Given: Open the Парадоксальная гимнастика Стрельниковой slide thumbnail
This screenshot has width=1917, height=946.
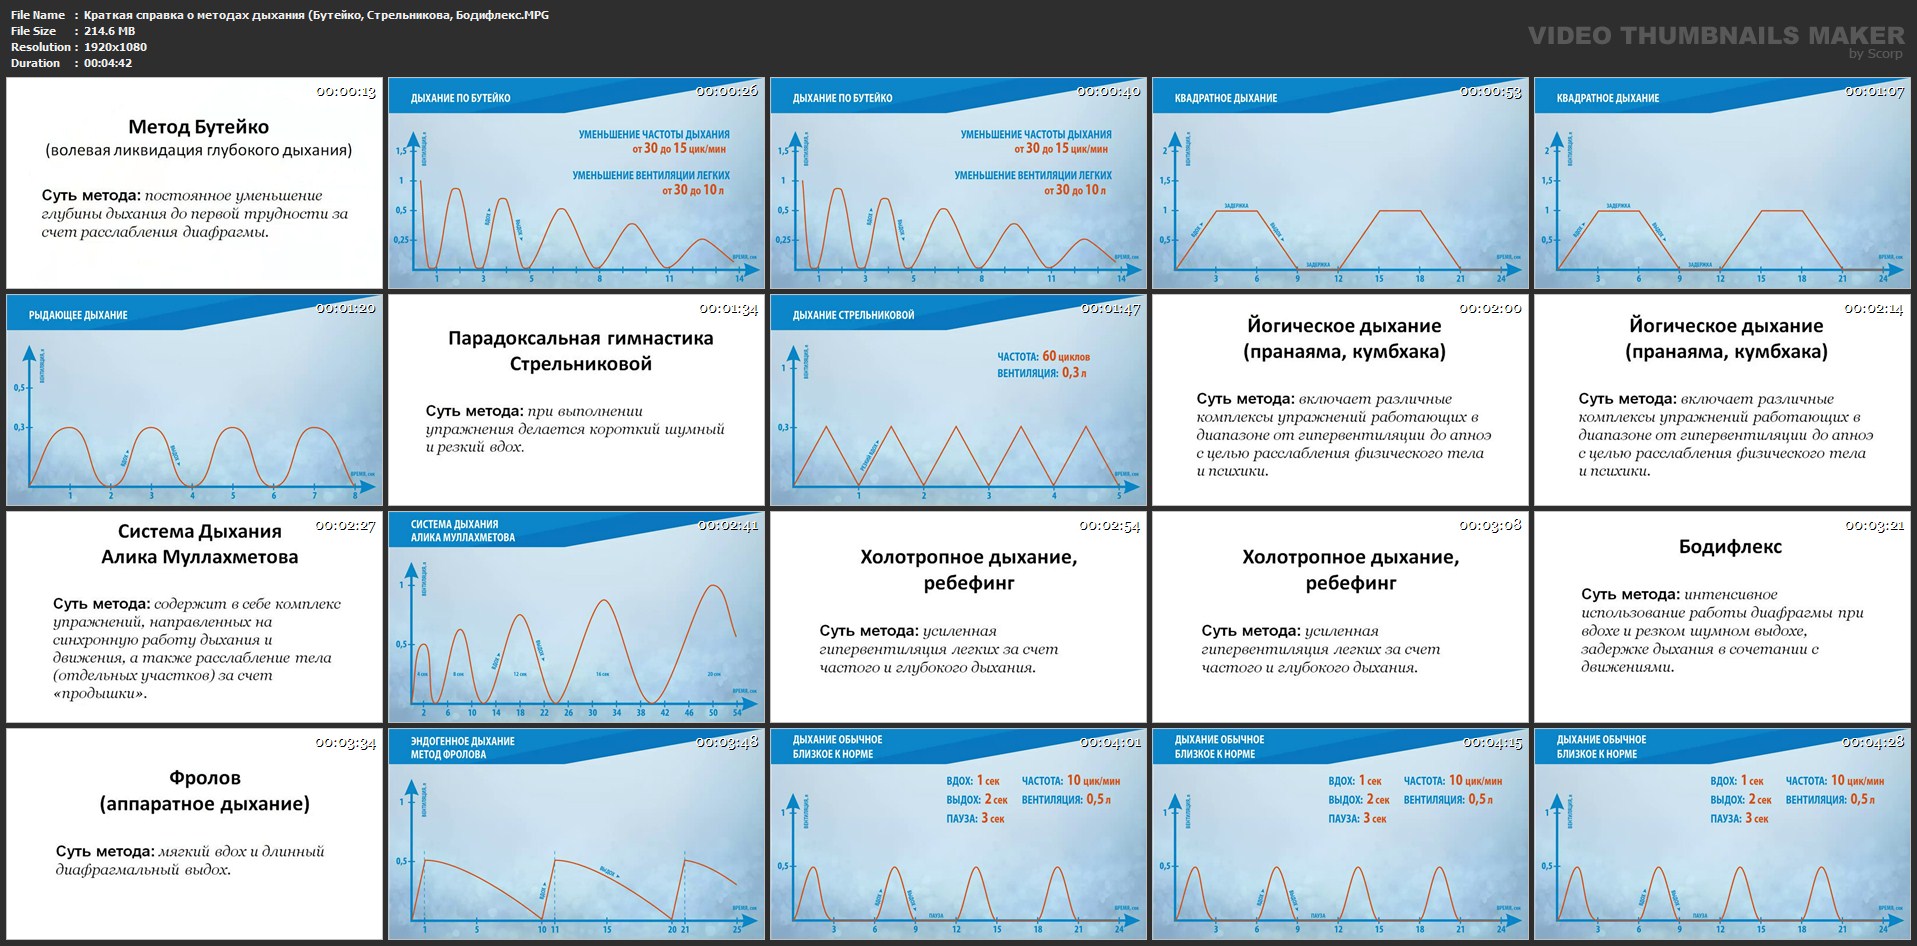Looking at the screenshot, I should pyautogui.click(x=577, y=400).
